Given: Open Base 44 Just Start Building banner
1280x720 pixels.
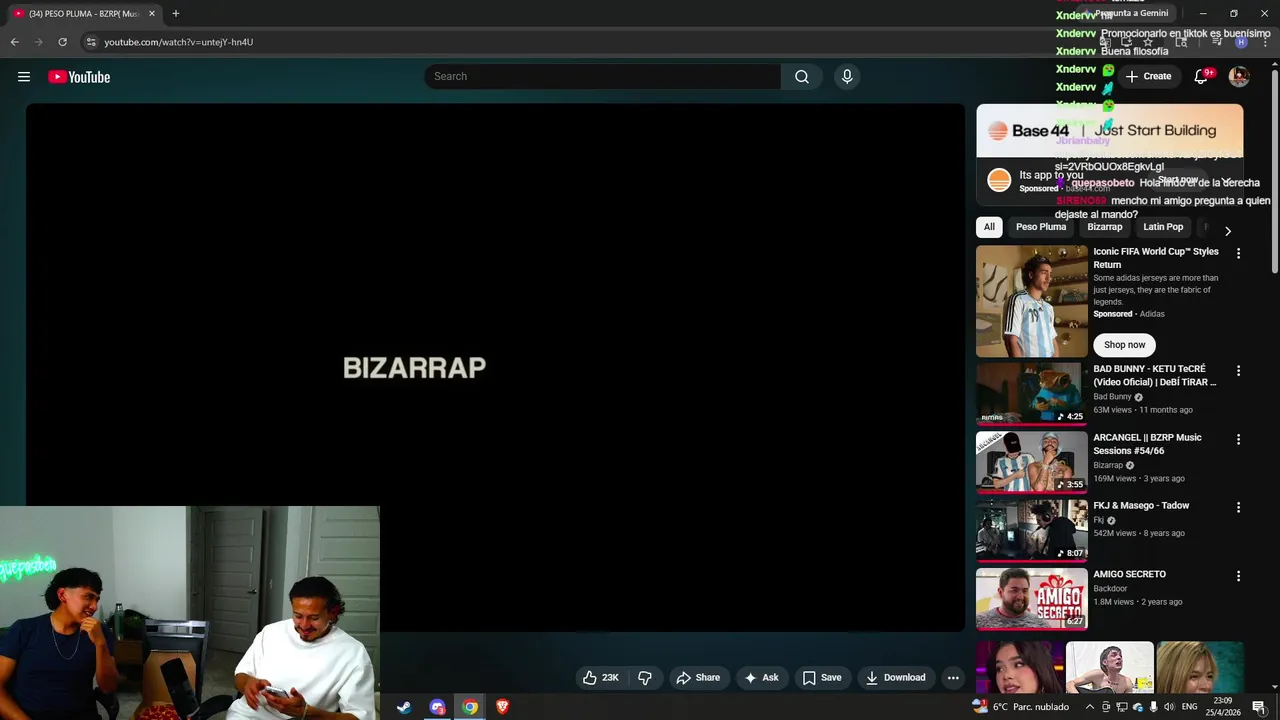Looking at the screenshot, I should pyautogui.click(x=1110, y=131).
